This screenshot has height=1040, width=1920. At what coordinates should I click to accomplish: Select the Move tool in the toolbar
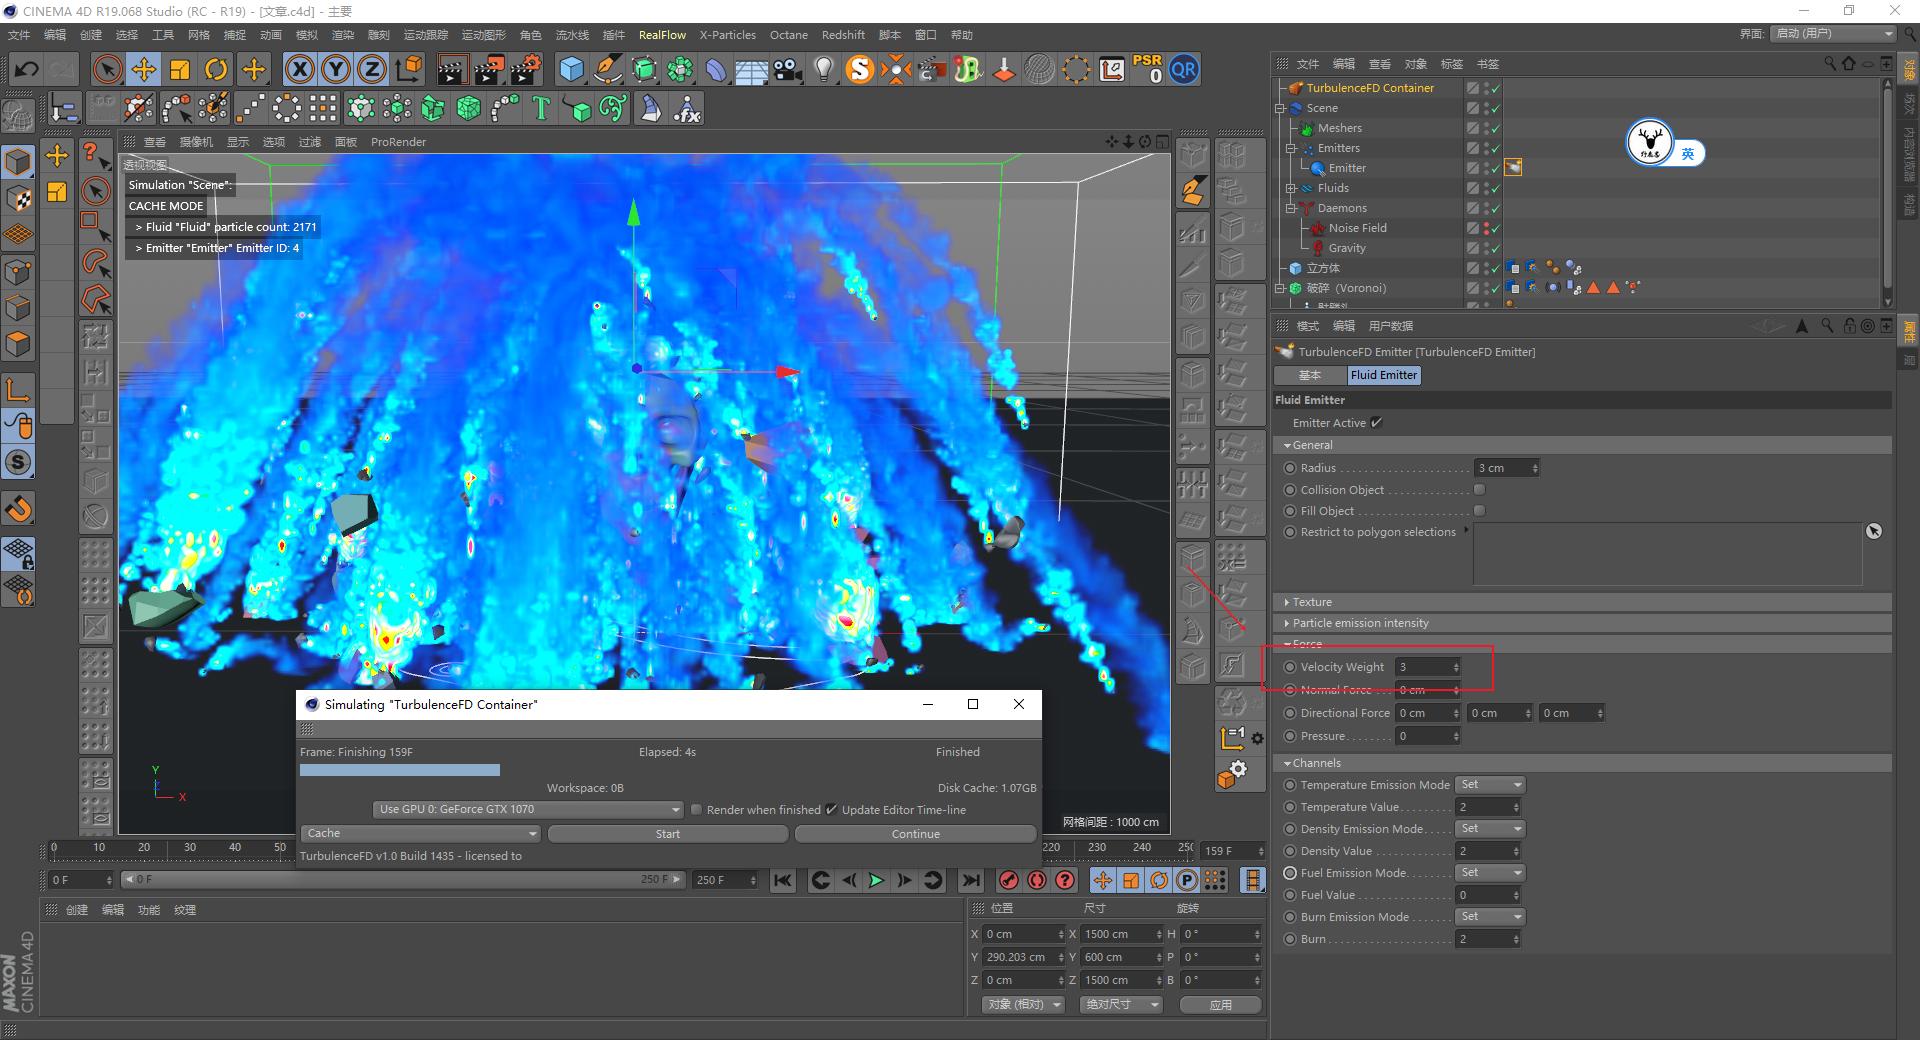[x=144, y=69]
